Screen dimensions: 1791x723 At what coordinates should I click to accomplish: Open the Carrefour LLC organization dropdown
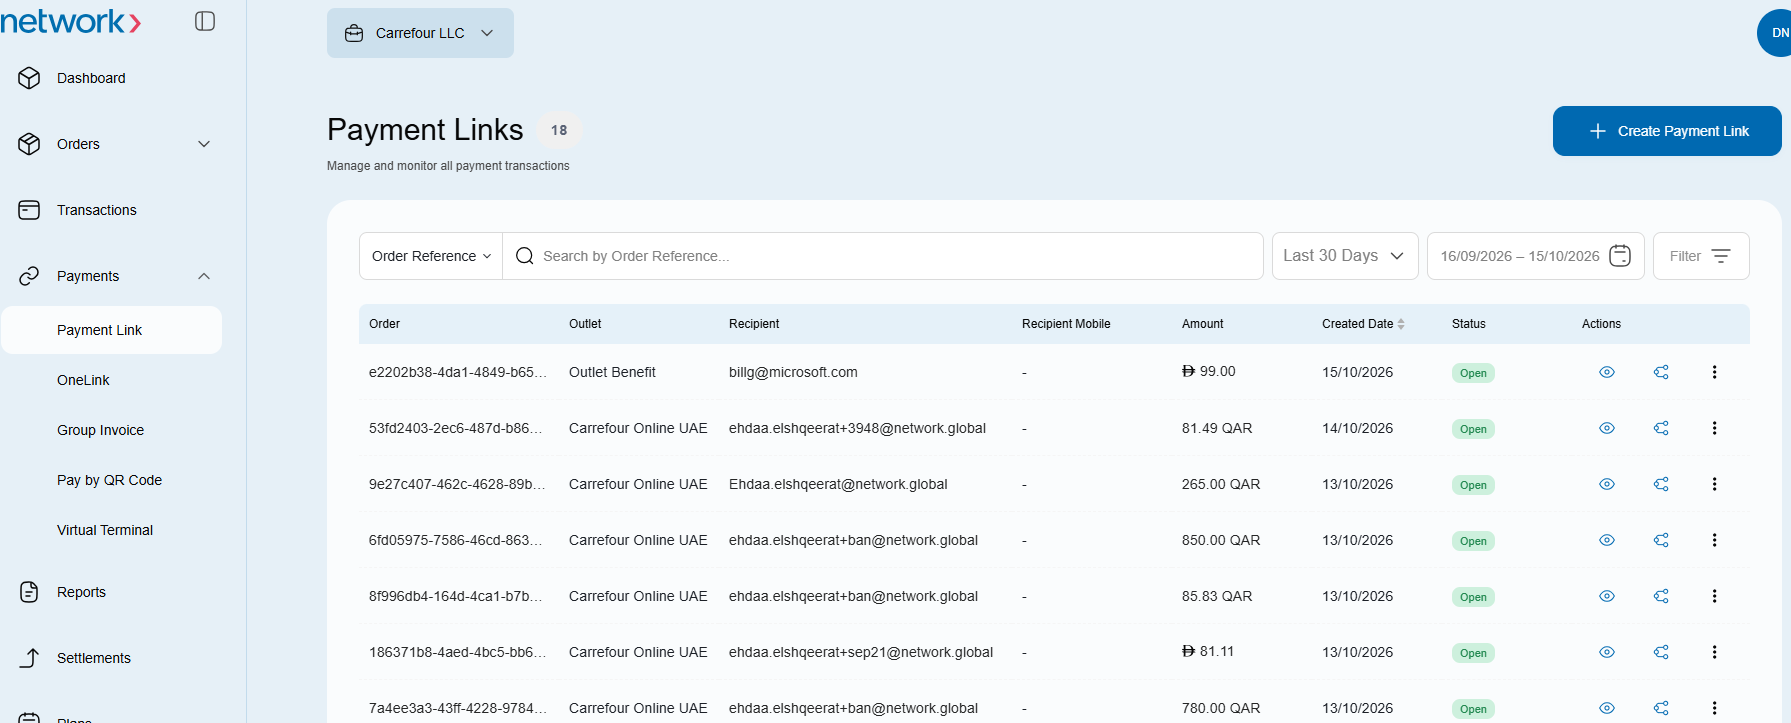(420, 33)
